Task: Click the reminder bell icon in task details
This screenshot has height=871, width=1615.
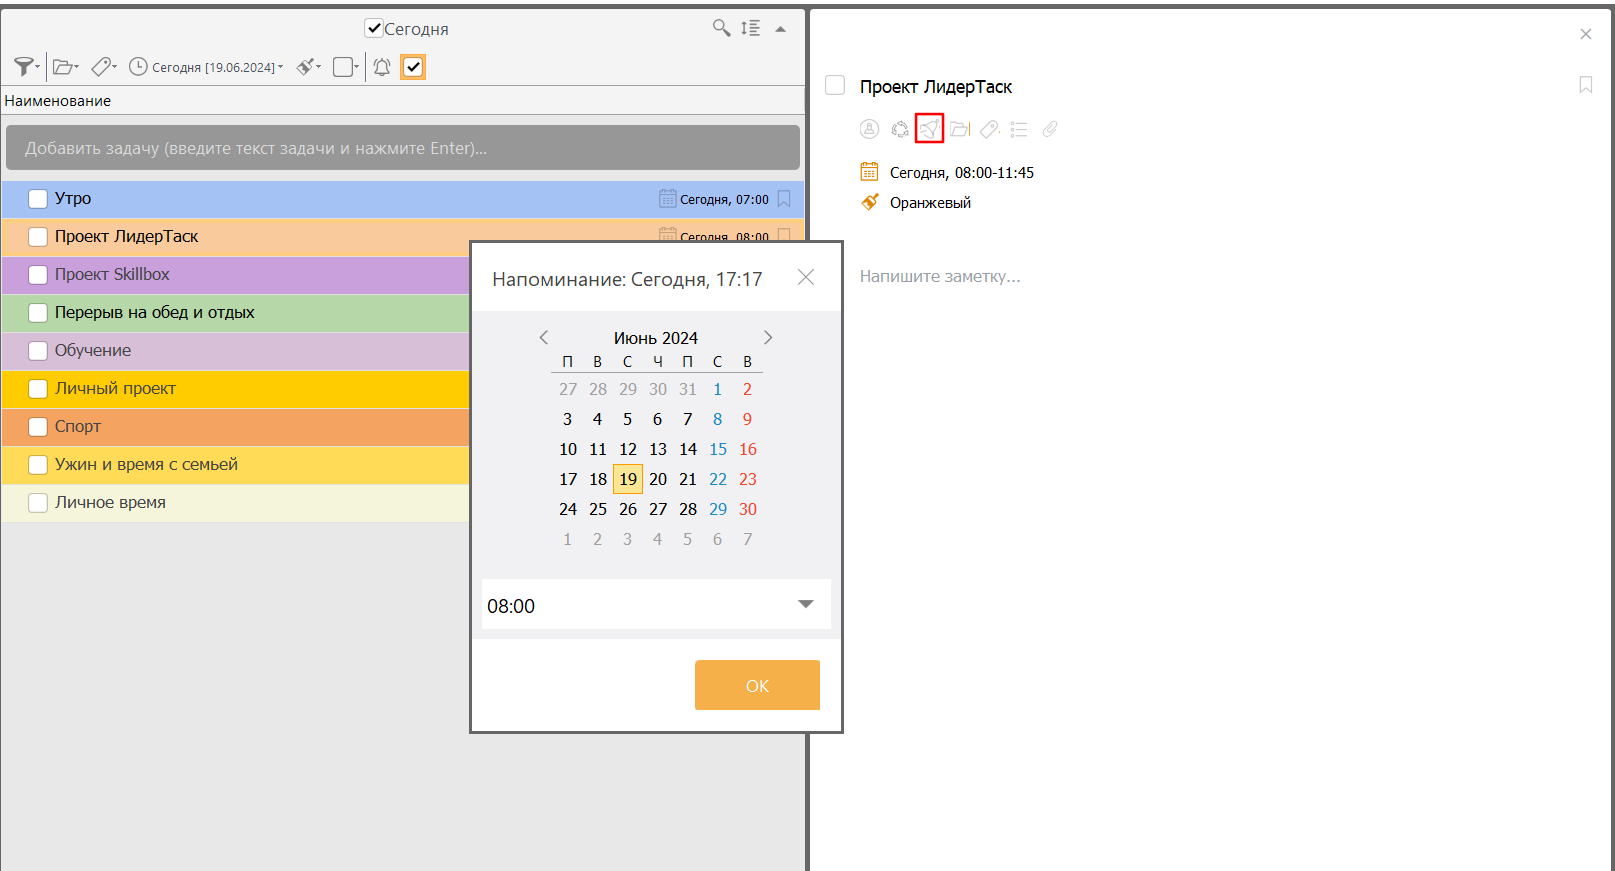Action: coord(929,129)
